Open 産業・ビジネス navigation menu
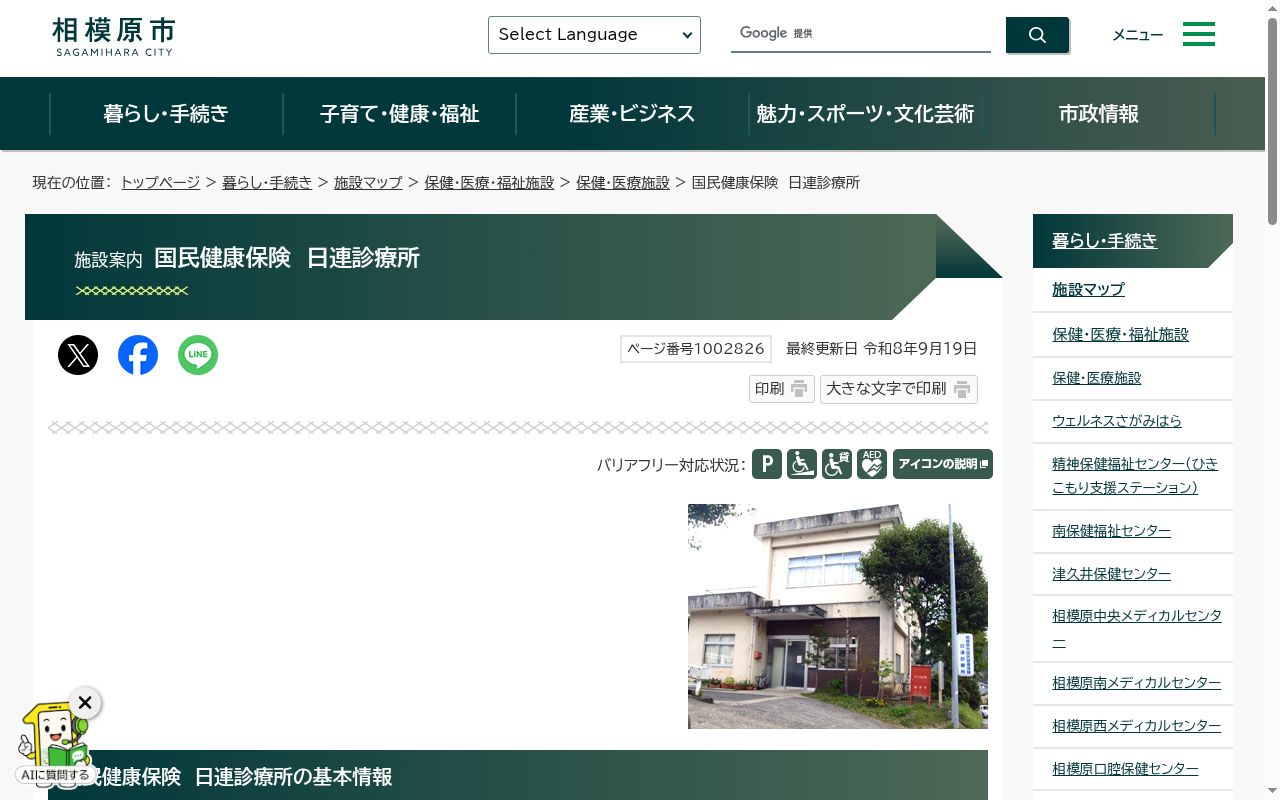Image resolution: width=1280 pixels, height=800 pixels. [632, 114]
